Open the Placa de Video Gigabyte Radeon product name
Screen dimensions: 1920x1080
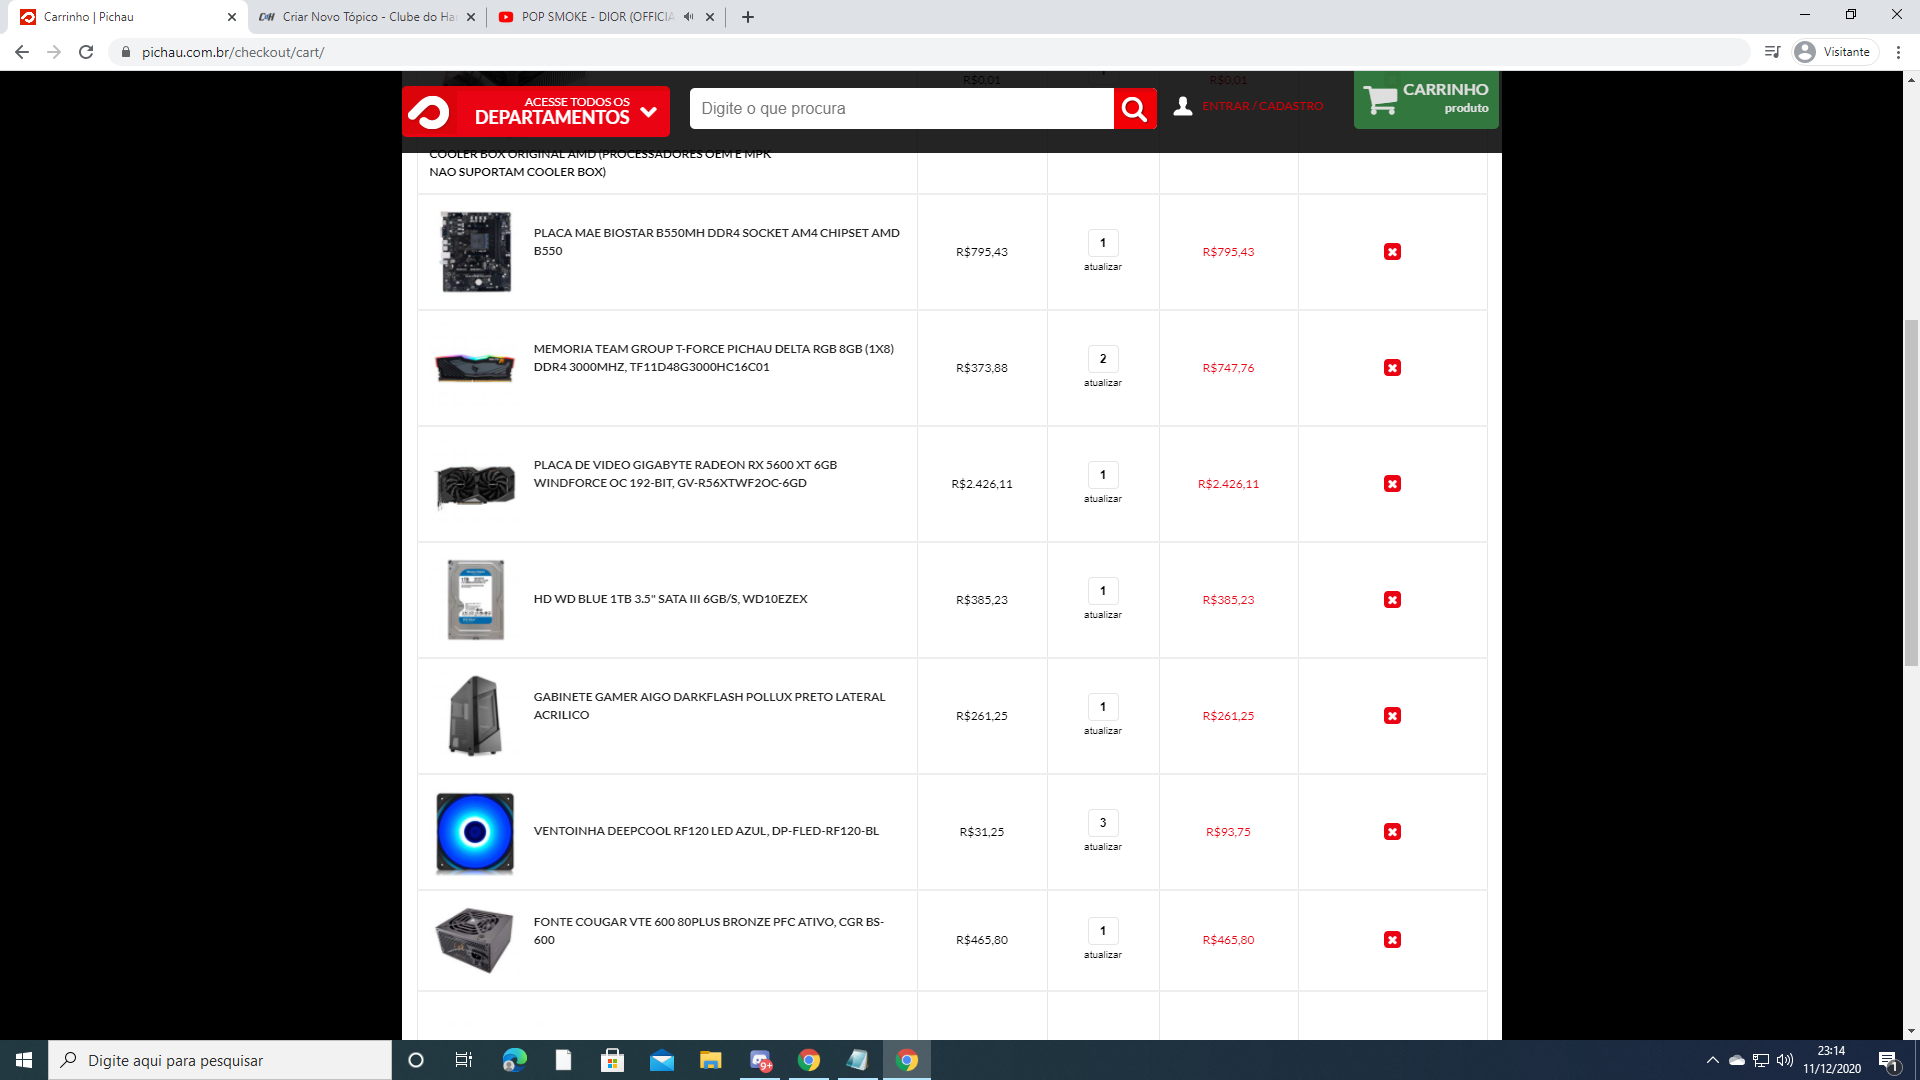[685, 474]
